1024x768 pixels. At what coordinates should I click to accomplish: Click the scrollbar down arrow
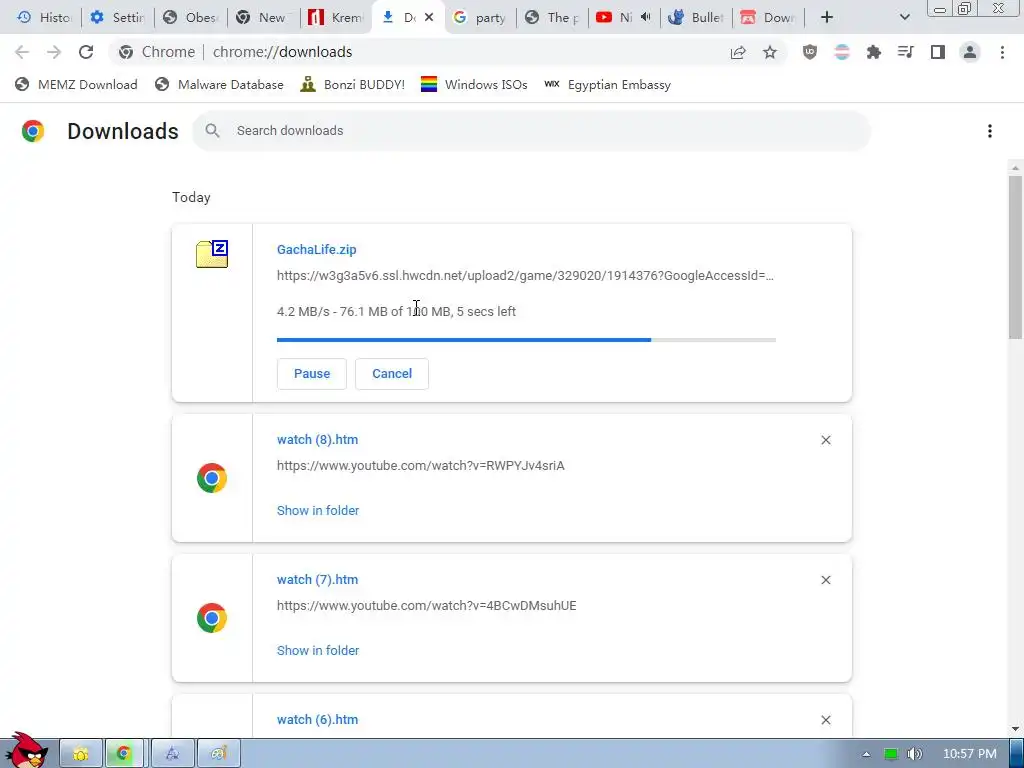coord(1015,729)
